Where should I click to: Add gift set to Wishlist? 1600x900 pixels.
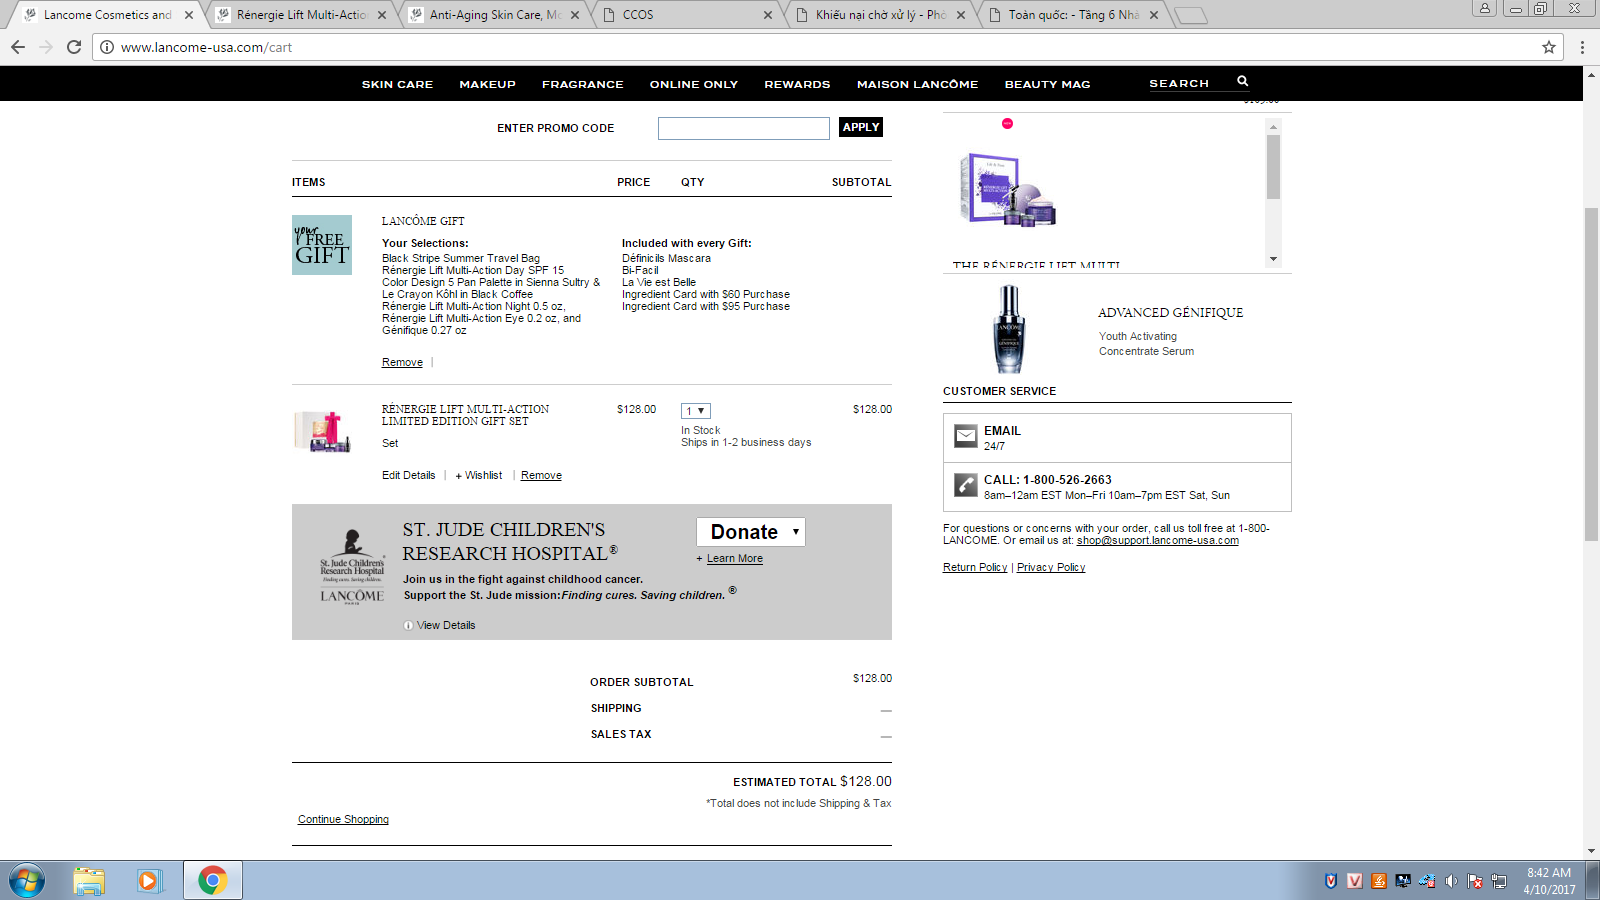click(479, 476)
